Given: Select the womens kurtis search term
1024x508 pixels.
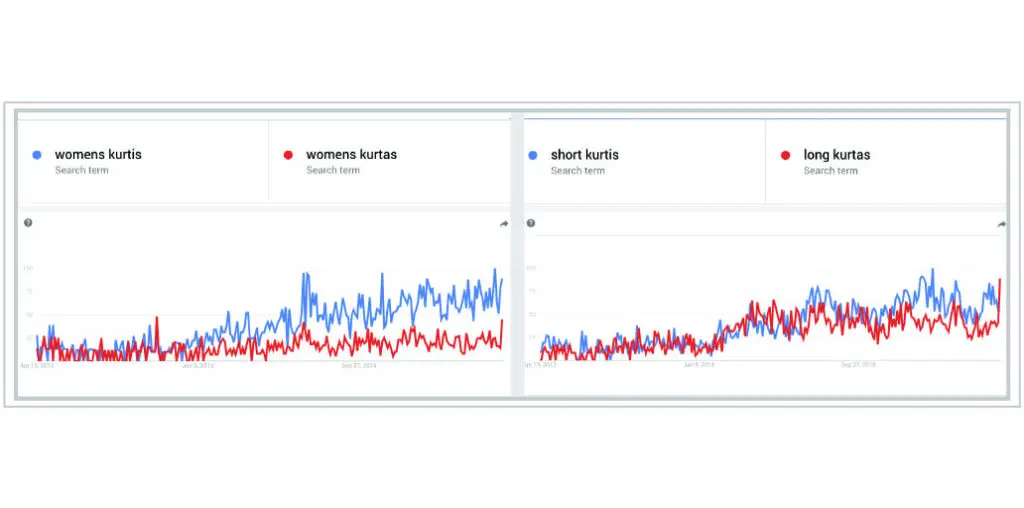Looking at the screenshot, I should coord(98,155).
